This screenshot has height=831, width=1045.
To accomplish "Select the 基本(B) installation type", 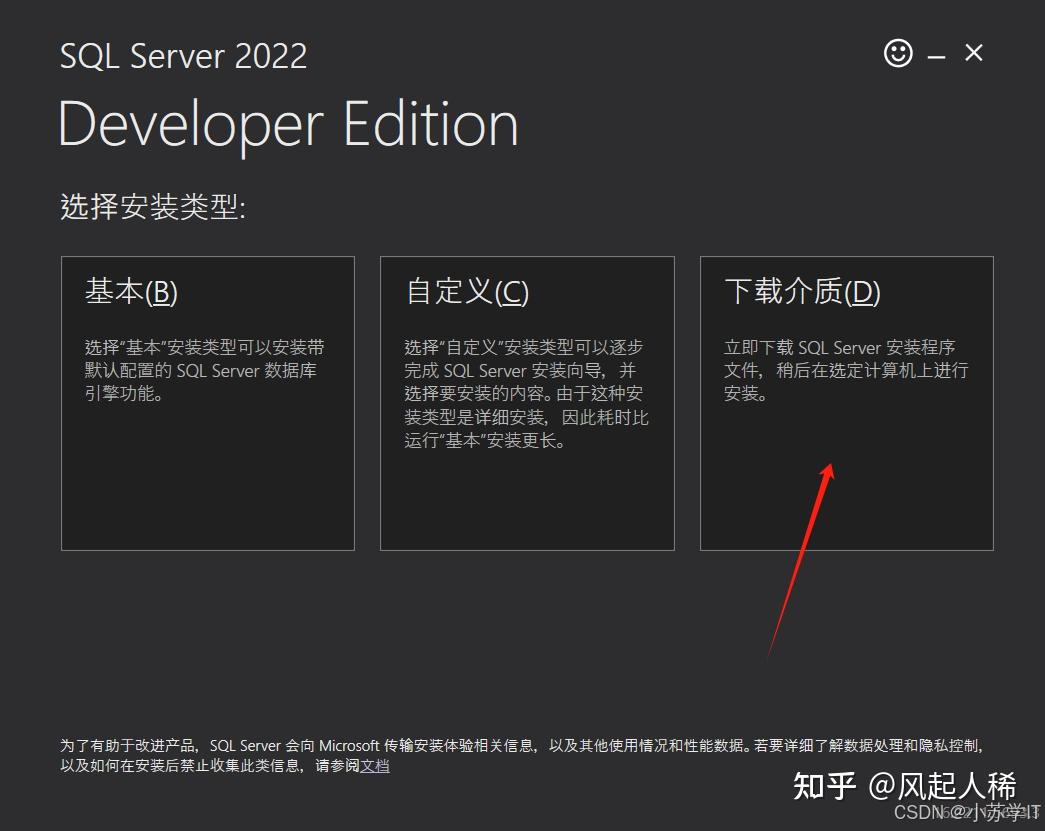I will click(x=207, y=403).
